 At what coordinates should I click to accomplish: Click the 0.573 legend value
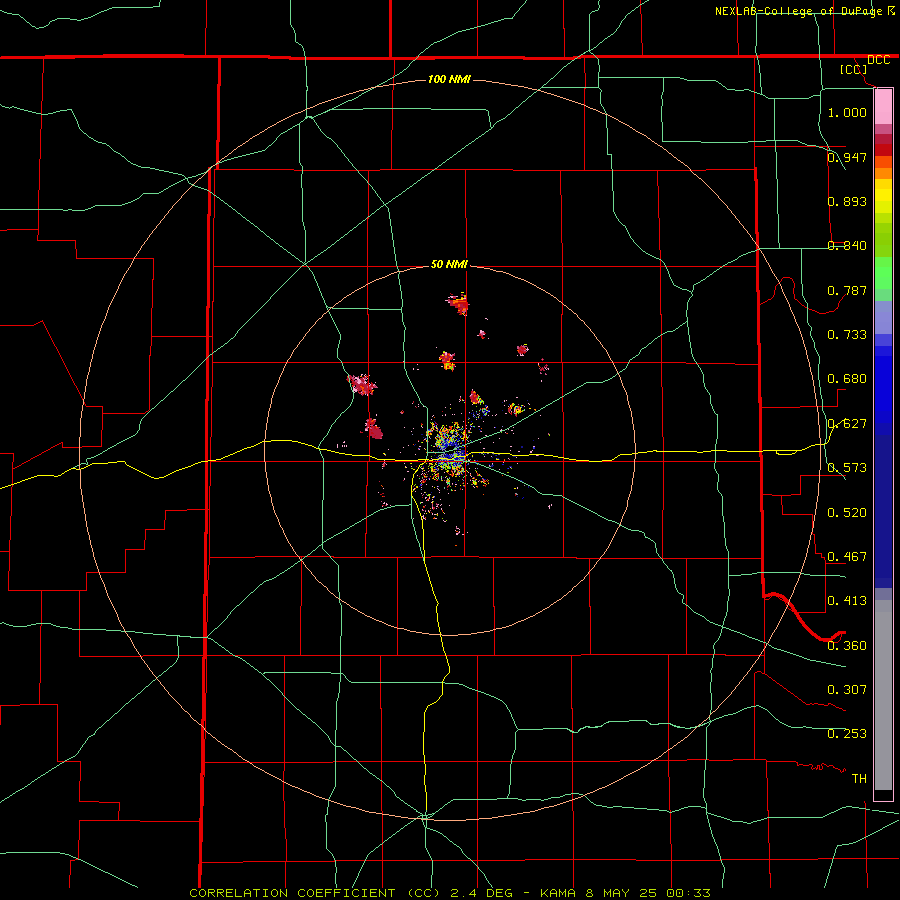(x=847, y=467)
